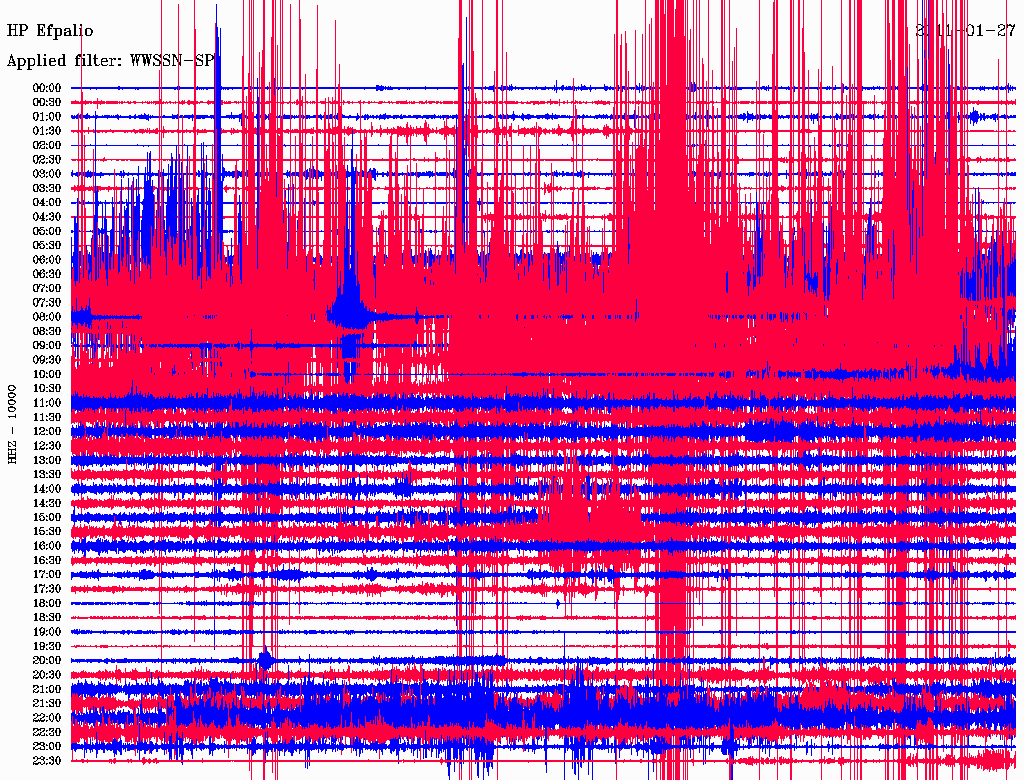Select the 04:30 time label
The image size is (1024, 780).
(47, 217)
